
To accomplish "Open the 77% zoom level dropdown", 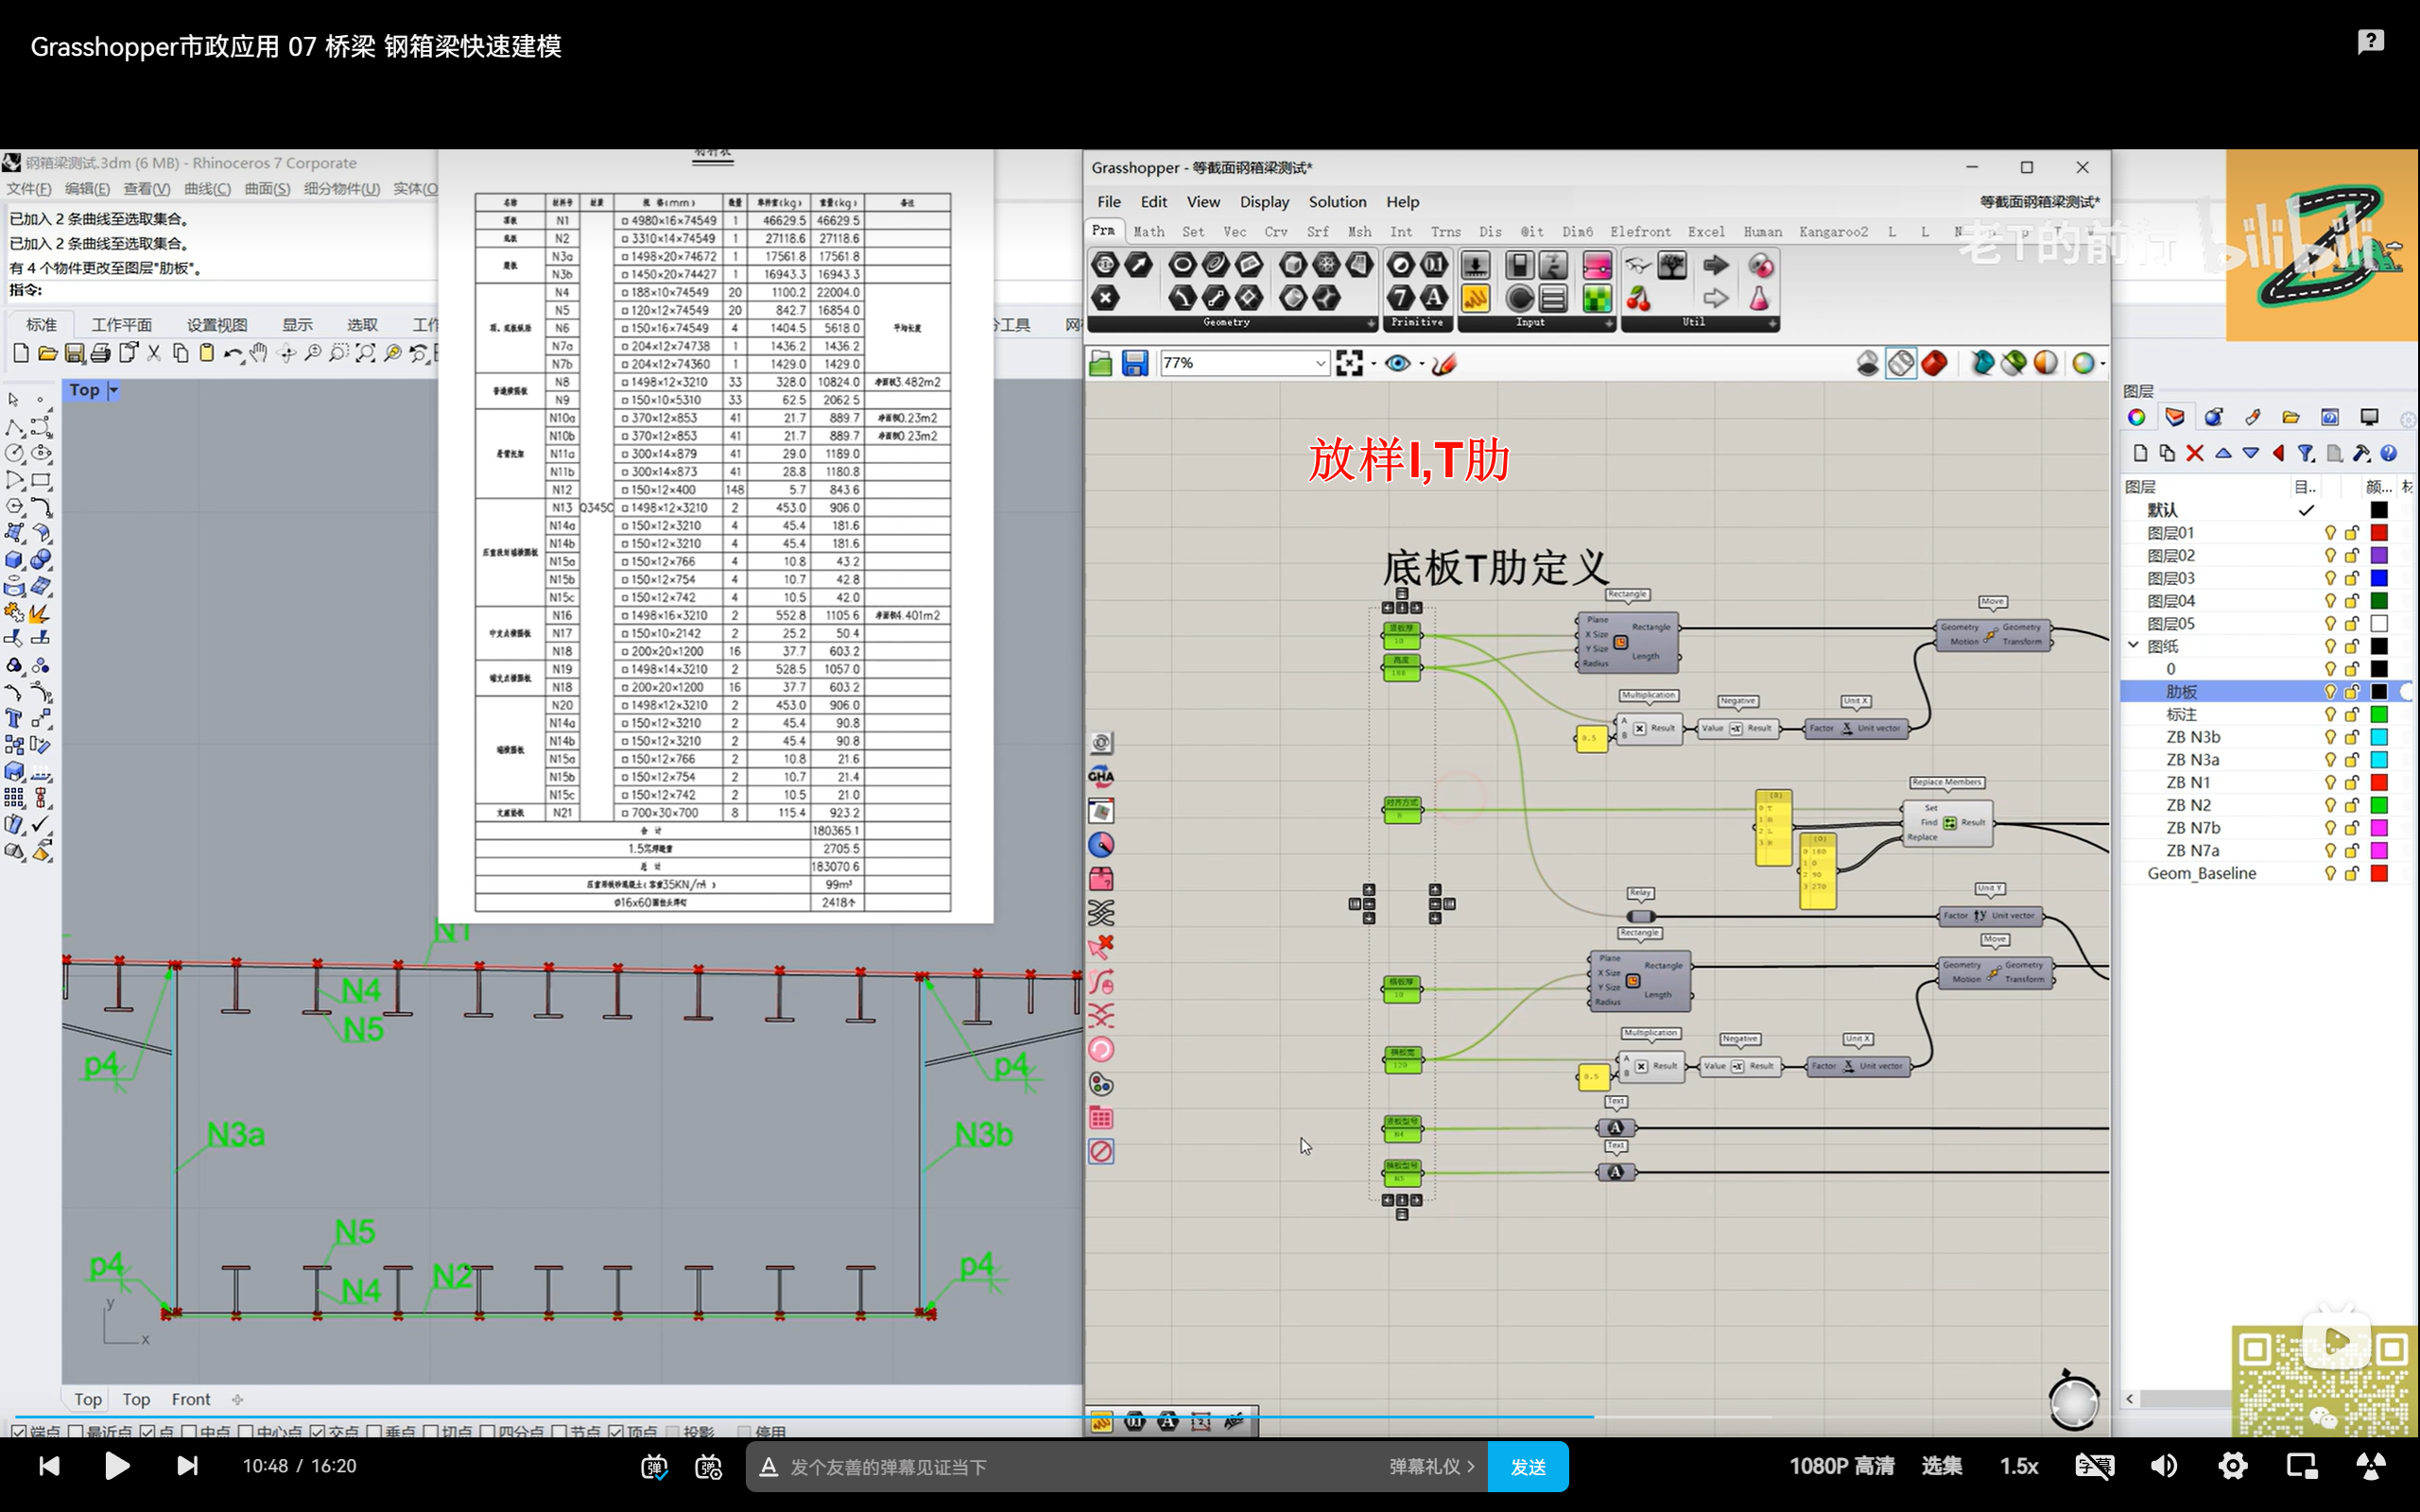I will [x=1320, y=363].
